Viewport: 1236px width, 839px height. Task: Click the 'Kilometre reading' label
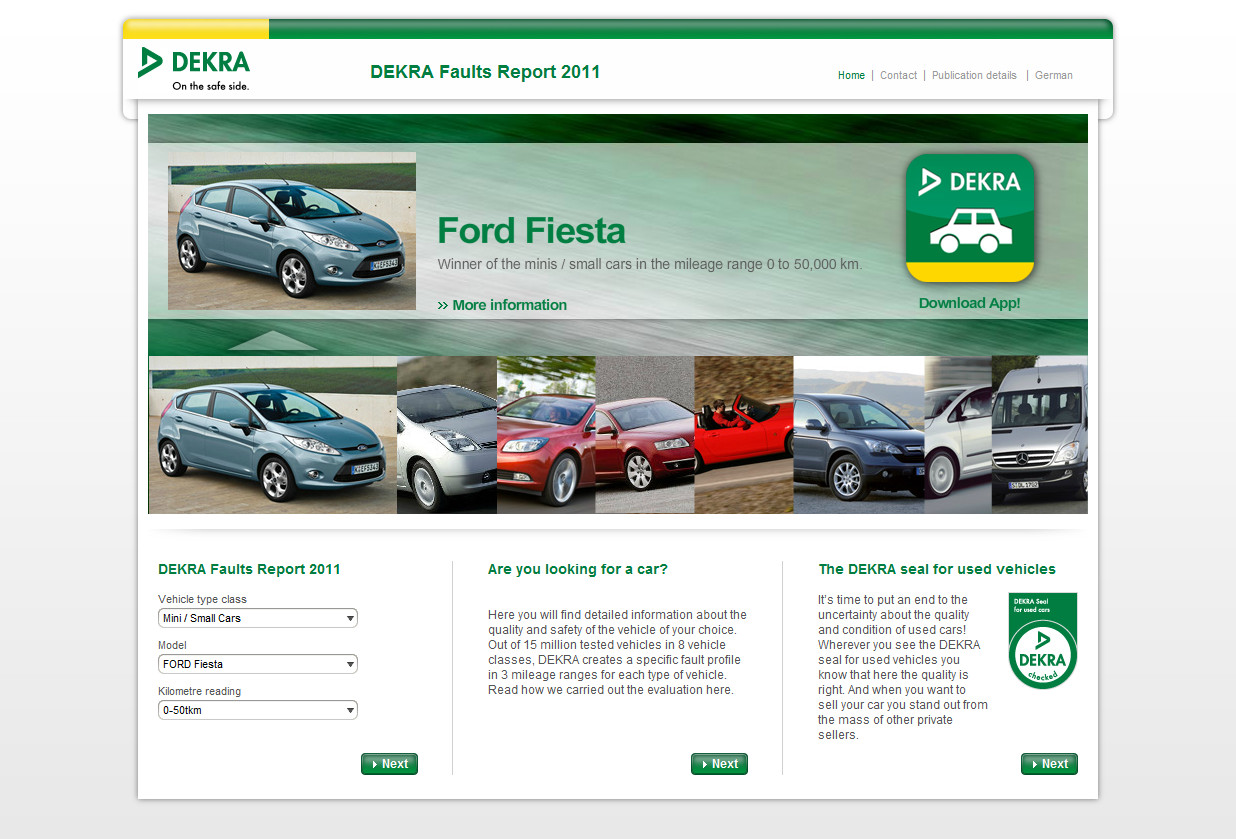(199, 691)
